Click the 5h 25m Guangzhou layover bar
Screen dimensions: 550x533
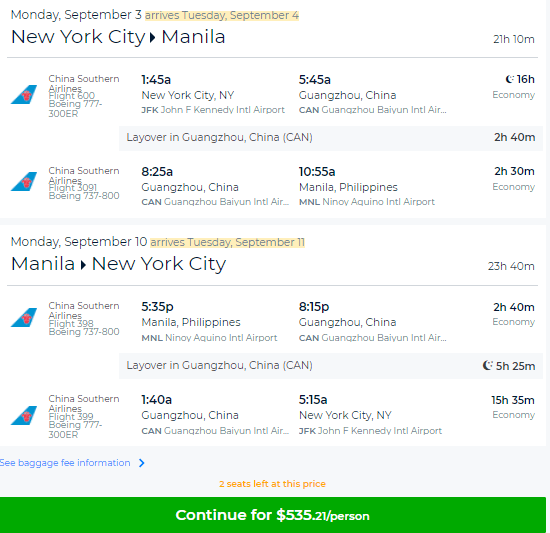pos(331,366)
